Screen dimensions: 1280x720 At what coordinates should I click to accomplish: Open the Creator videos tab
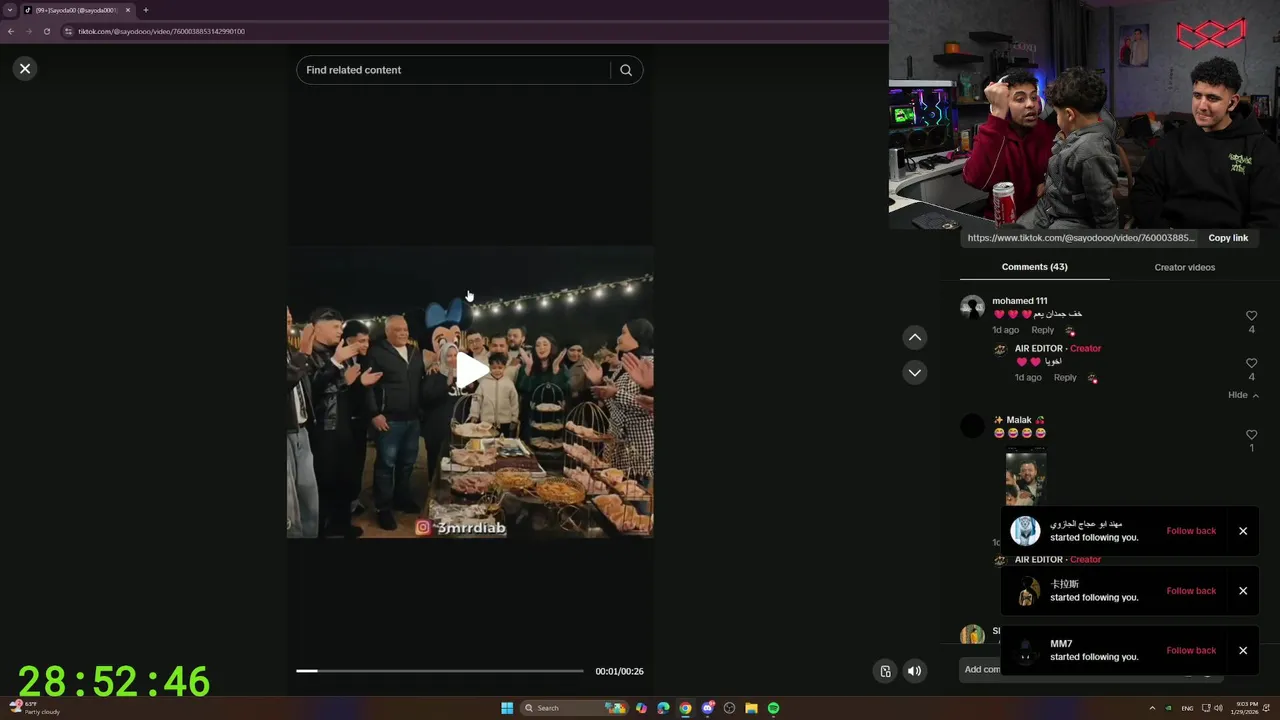click(x=1184, y=267)
